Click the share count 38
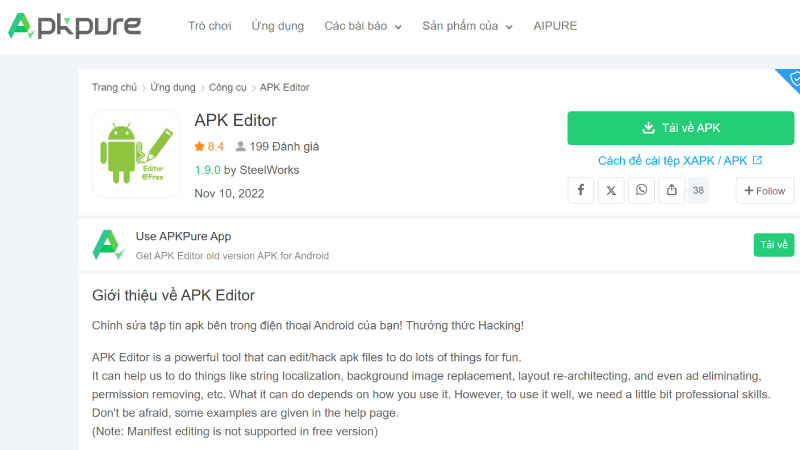The width and height of the screenshot is (800, 450). pos(698,190)
